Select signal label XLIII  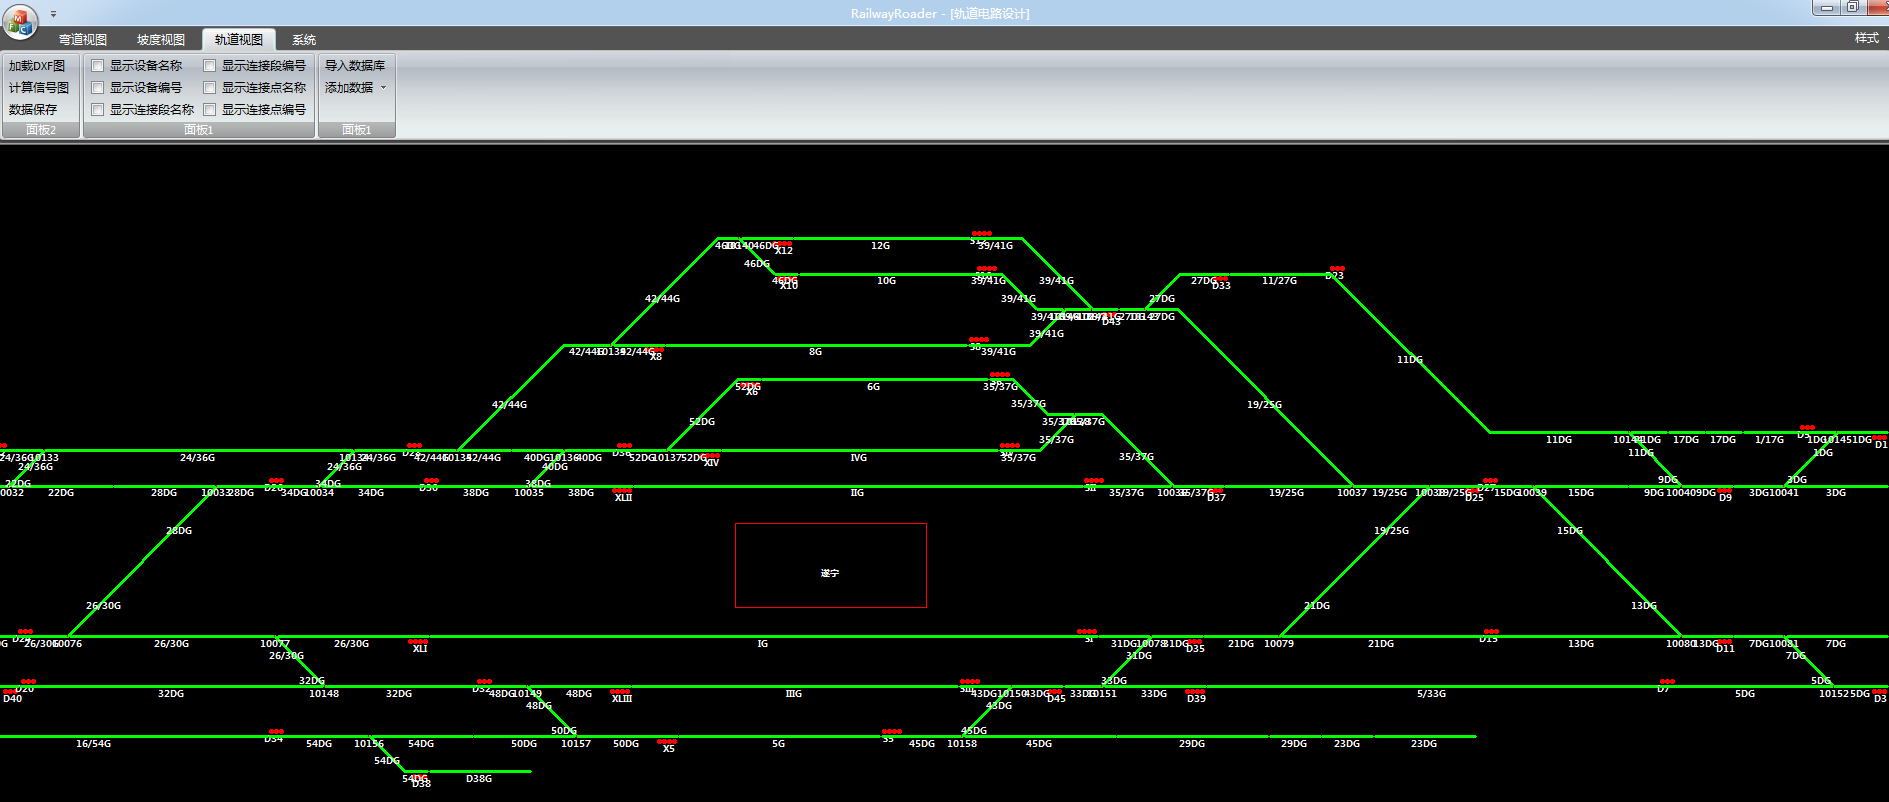click(622, 699)
